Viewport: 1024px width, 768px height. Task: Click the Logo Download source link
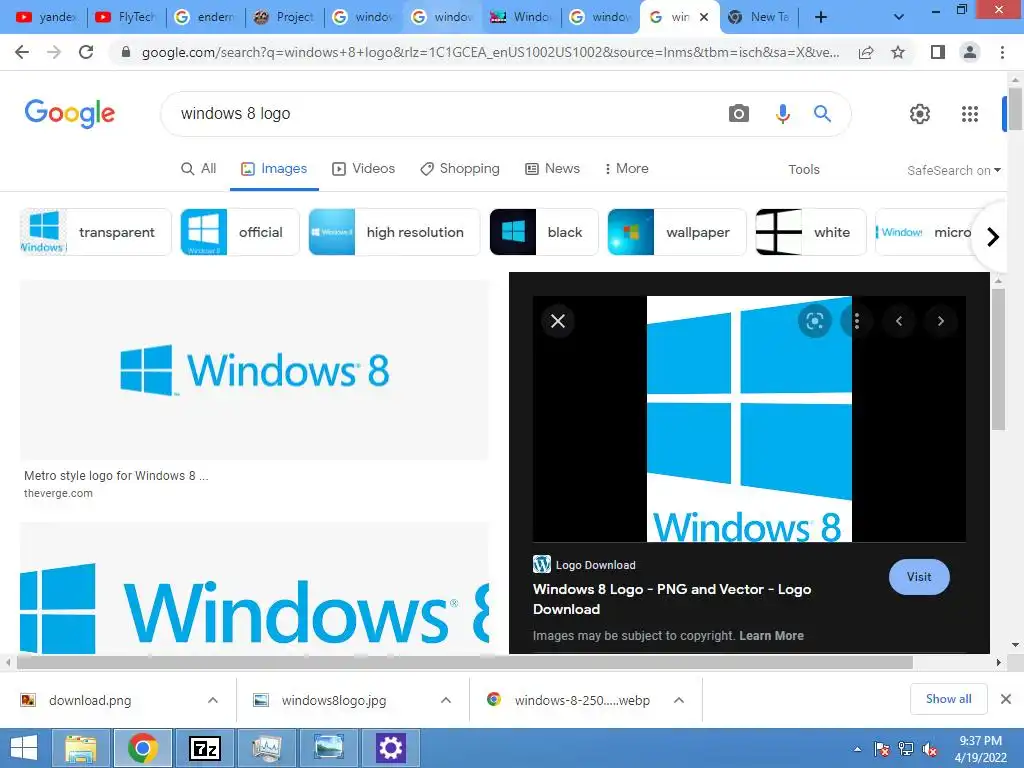pos(584,565)
